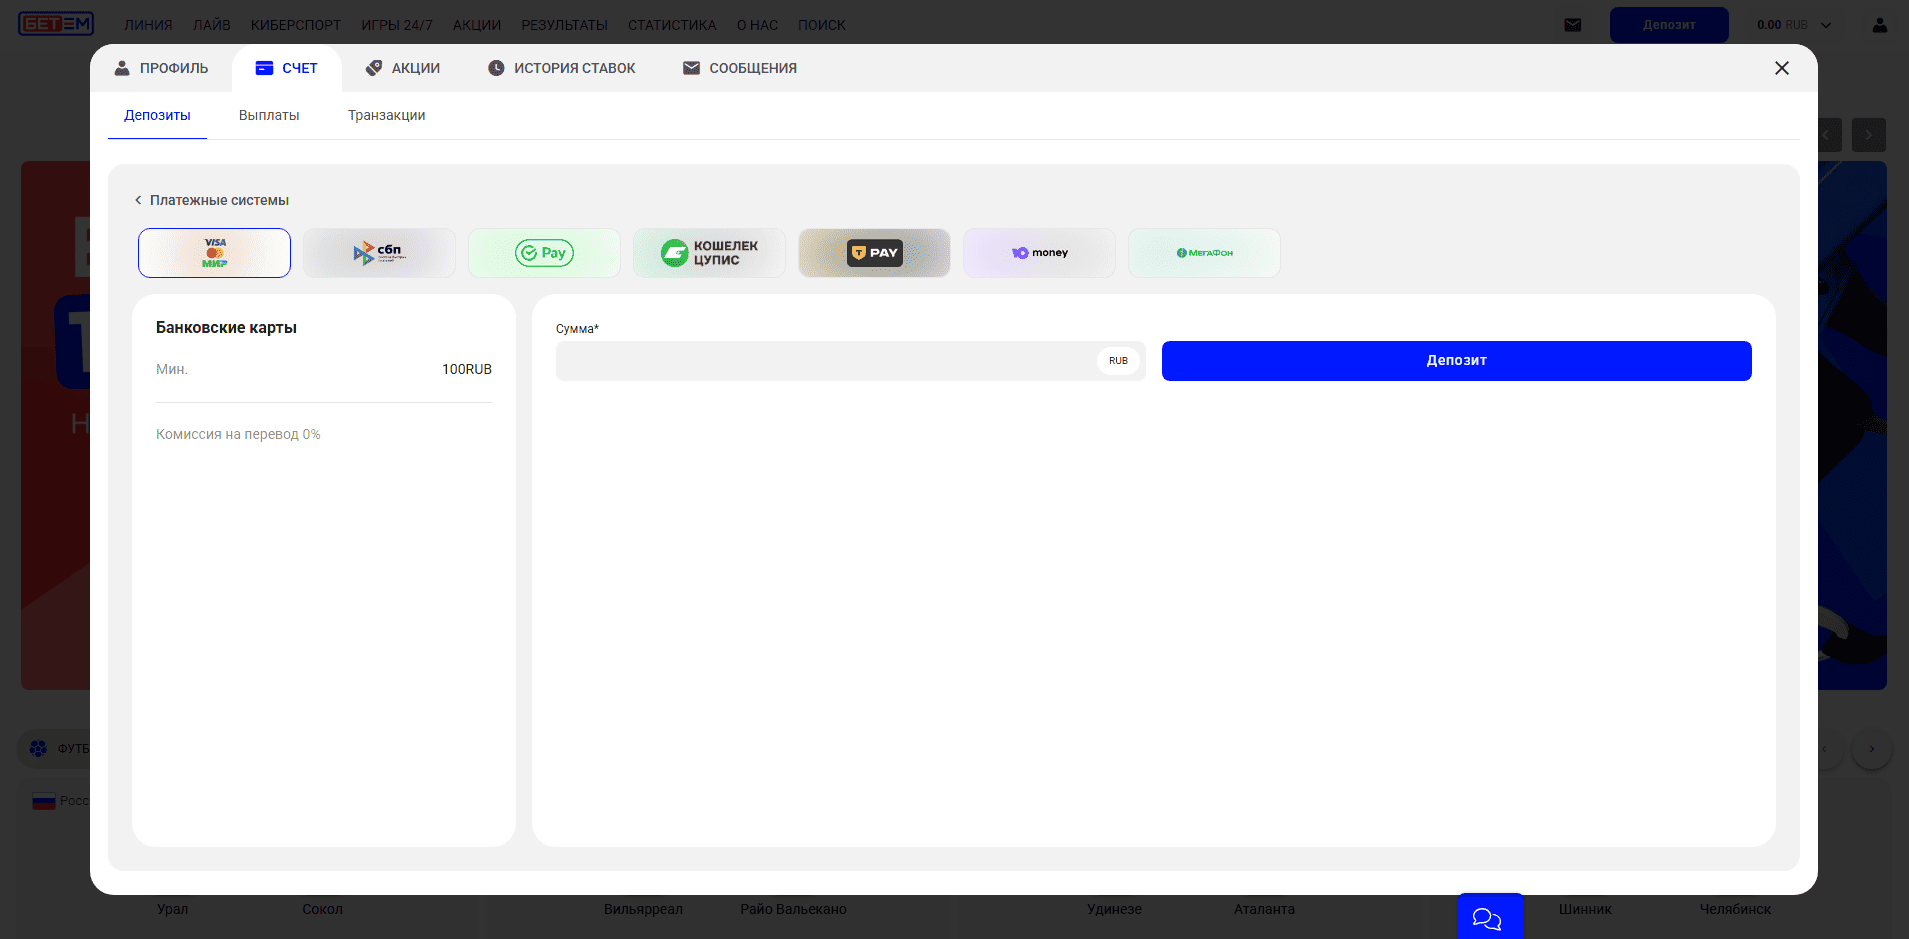Go back via Платежные системы chevron
Viewport: 1909px width, 939px height.
pyautogui.click(x=139, y=200)
